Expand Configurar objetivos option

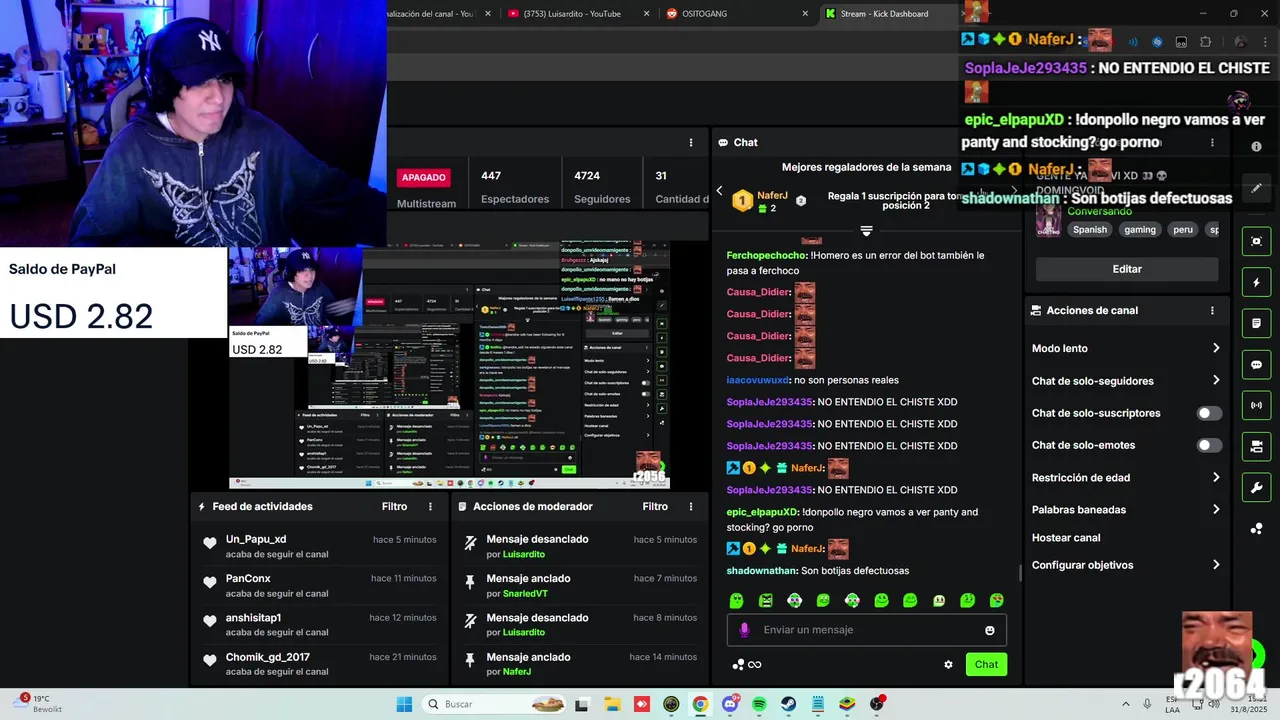point(1216,565)
